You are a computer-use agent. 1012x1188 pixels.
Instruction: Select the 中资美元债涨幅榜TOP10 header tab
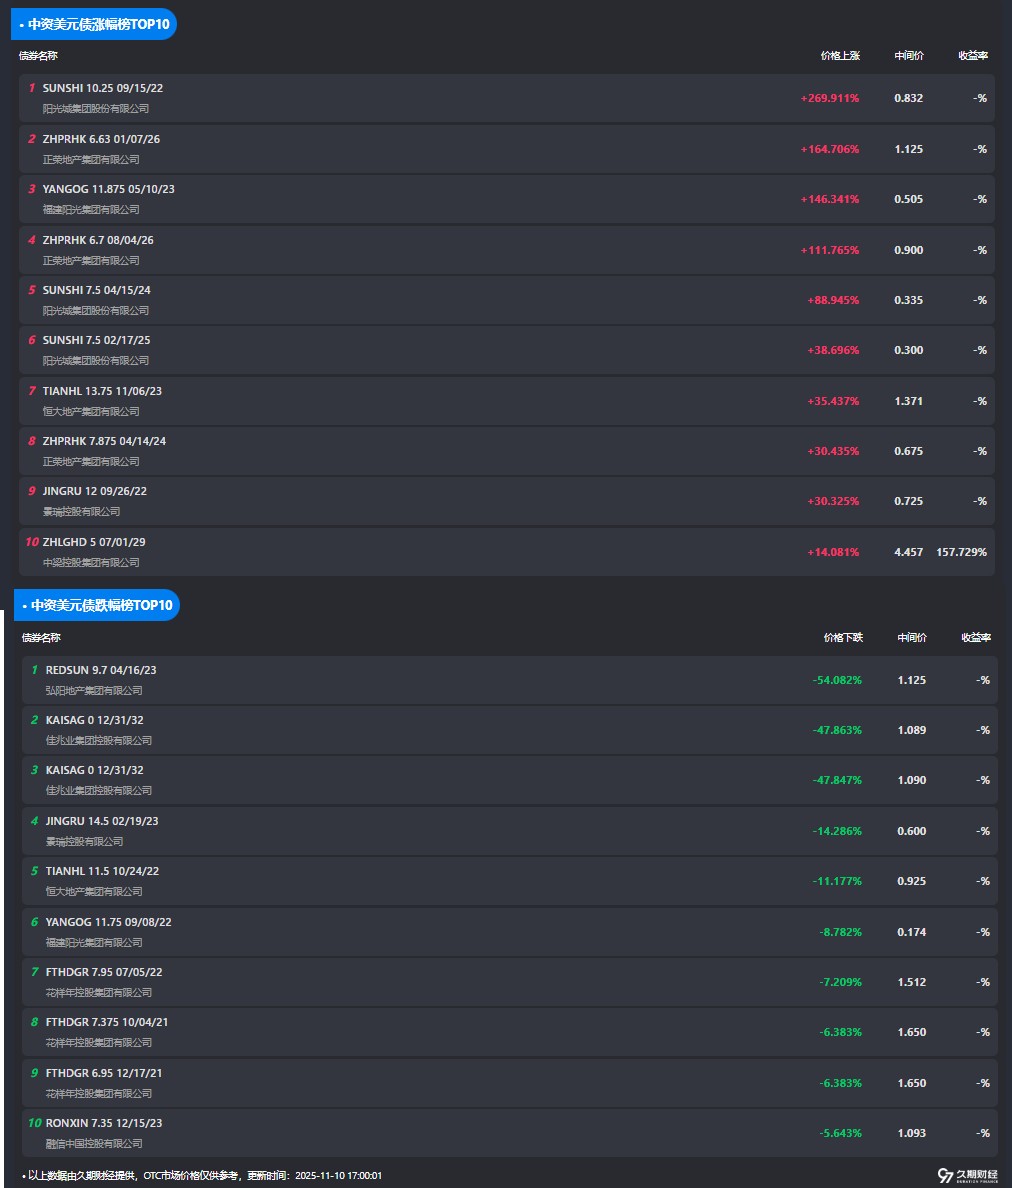94,24
